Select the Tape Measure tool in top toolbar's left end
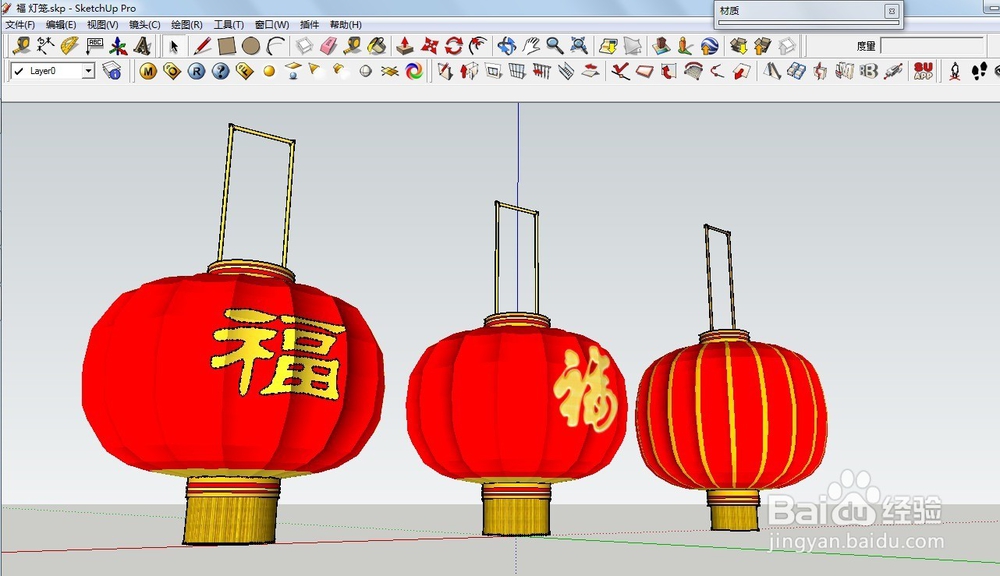Viewport: 1000px width, 576px height. [21, 46]
